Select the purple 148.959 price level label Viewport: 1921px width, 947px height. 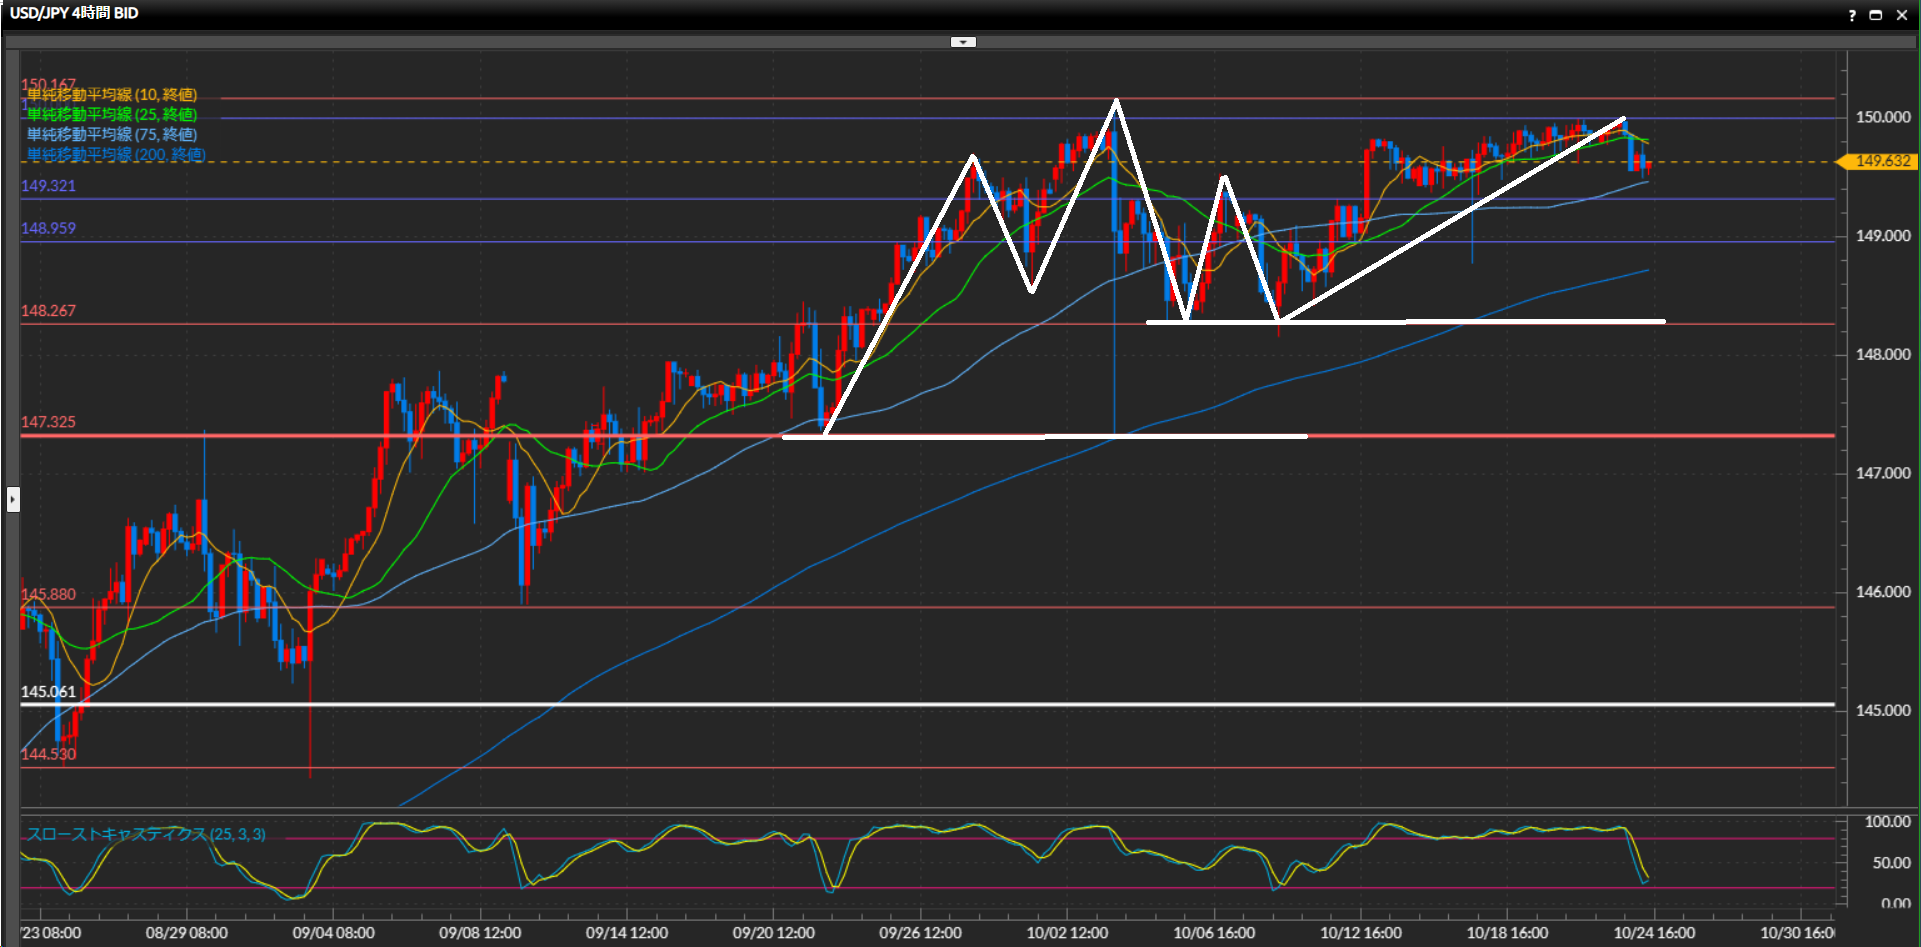point(48,228)
